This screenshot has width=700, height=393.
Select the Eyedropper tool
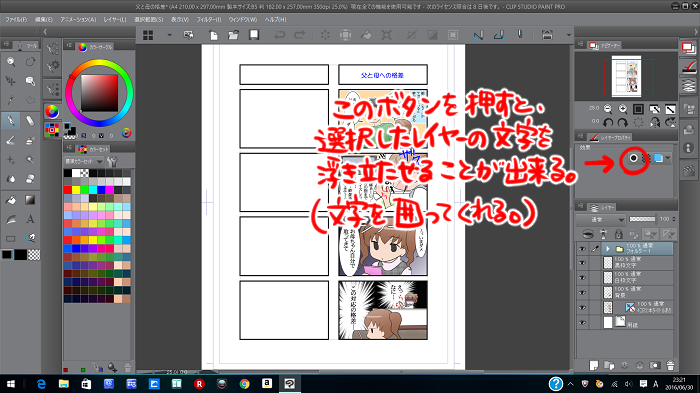point(11,100)
